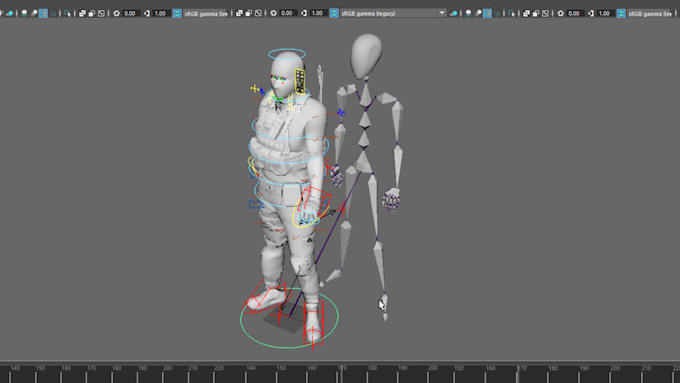The height and width of the screenshot is (383, 680).
Task: Click X-Ray joints icon in right panel toolbar
Action: click(x=546, y=13)
